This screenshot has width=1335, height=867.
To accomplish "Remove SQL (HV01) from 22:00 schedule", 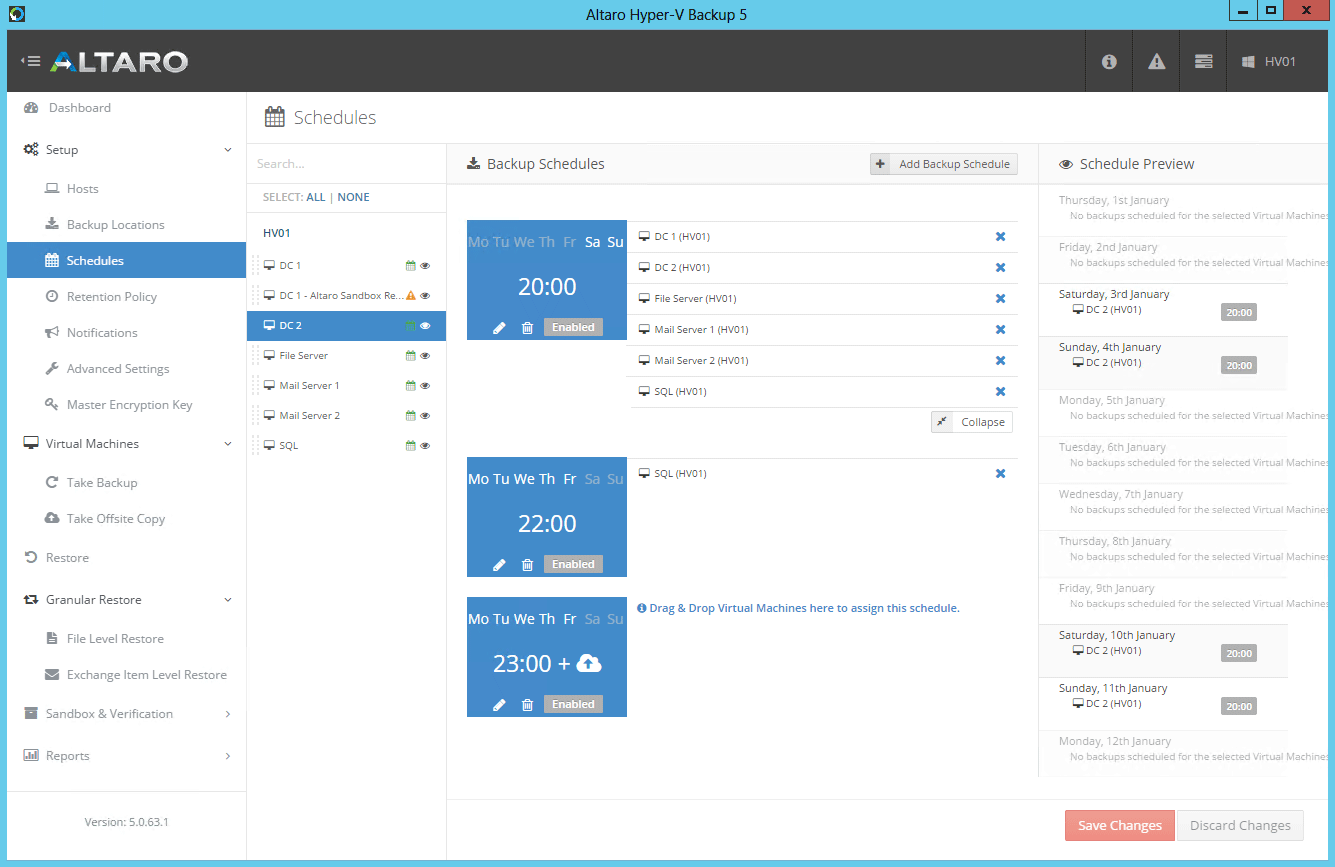I will pos(1000,474).
